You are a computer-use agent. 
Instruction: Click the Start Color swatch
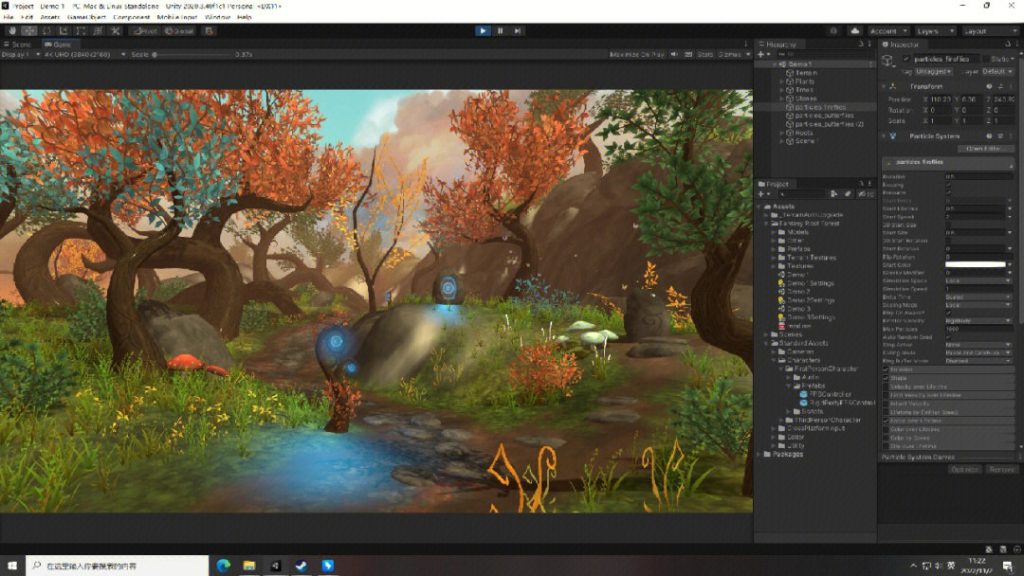click(976, 264)
